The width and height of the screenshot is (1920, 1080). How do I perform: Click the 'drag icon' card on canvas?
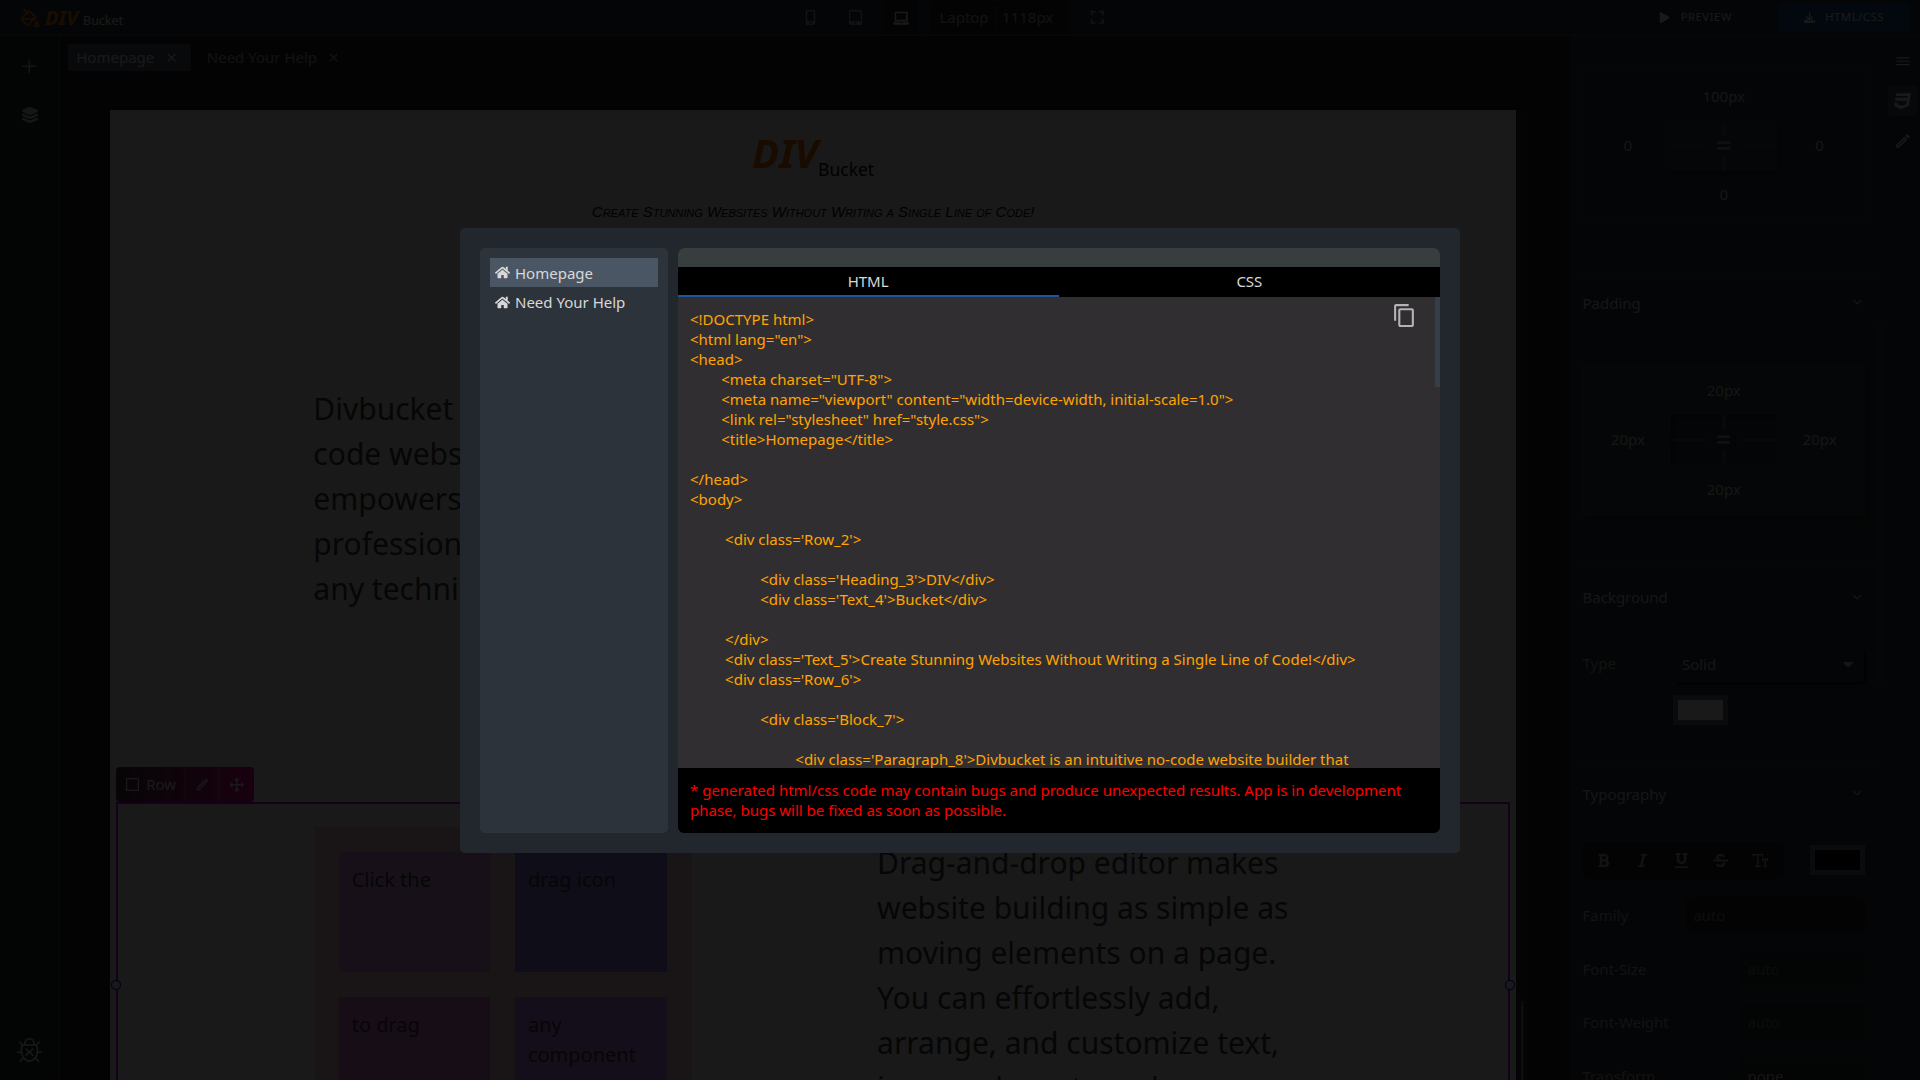pos(590,911)
